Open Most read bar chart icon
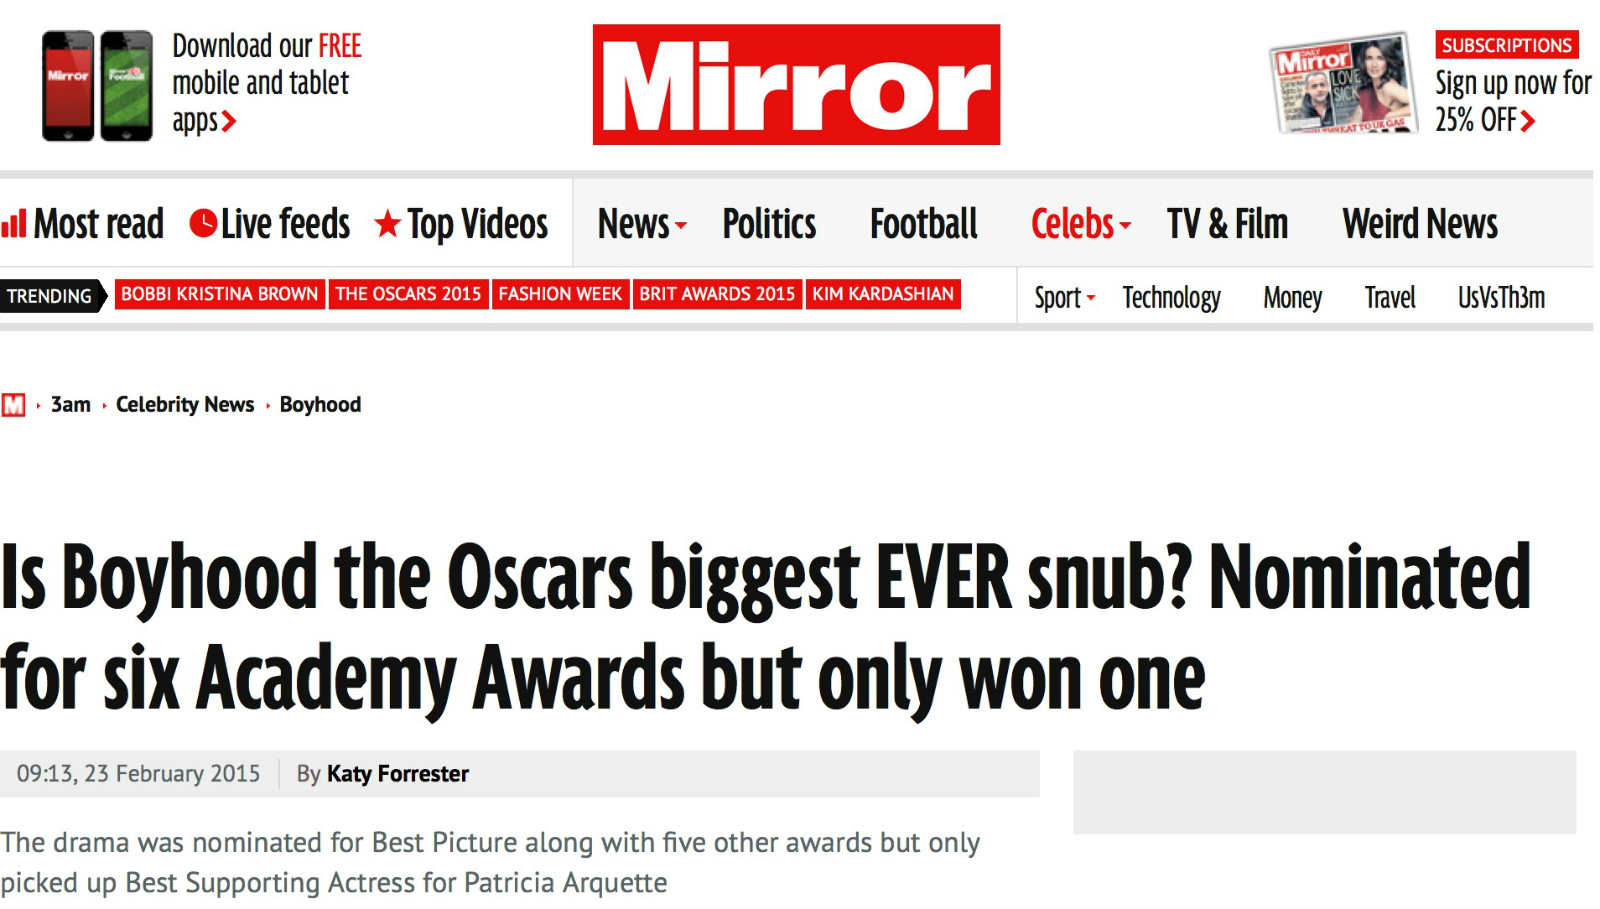This screenshot has height=909, width=1600. click(14, 223)
